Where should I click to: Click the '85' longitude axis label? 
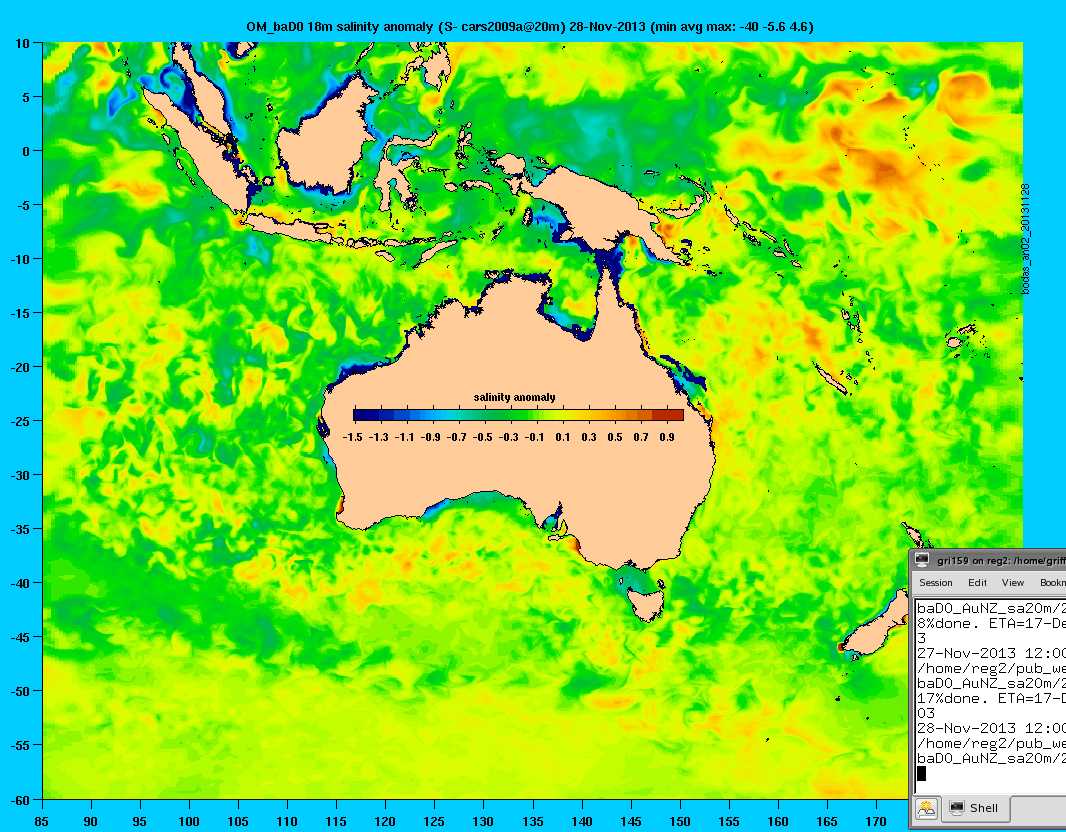click(x=42, y=821)
